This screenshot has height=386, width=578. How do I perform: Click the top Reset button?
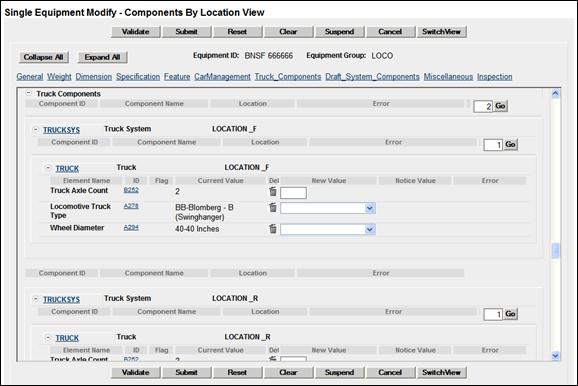click(237, 32)
